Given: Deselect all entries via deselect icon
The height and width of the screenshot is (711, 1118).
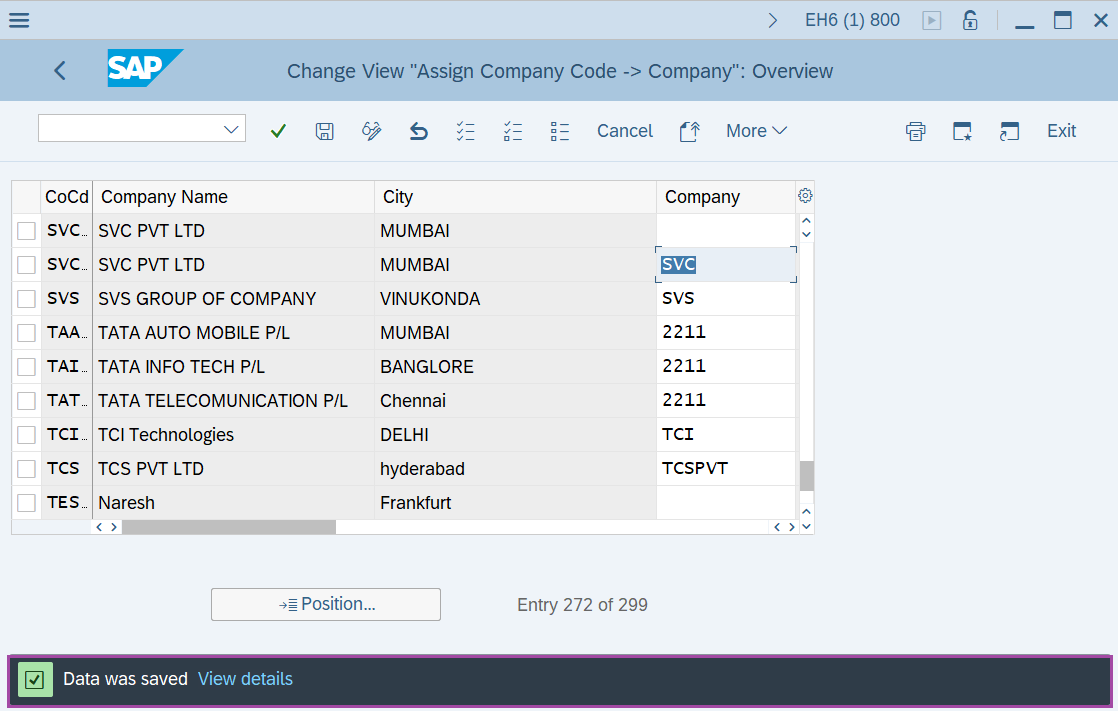Looking at the screenshot, I should pyautogui.click(x=513, y=130).
